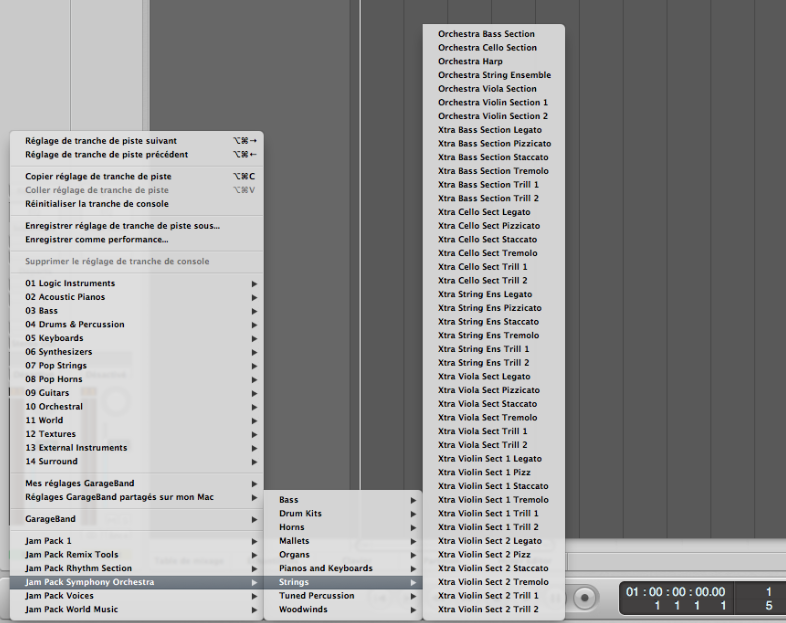Expand the 07 Pop Strings submenu
The width and height of the screenshot is (786, 623).
(136, 365)
